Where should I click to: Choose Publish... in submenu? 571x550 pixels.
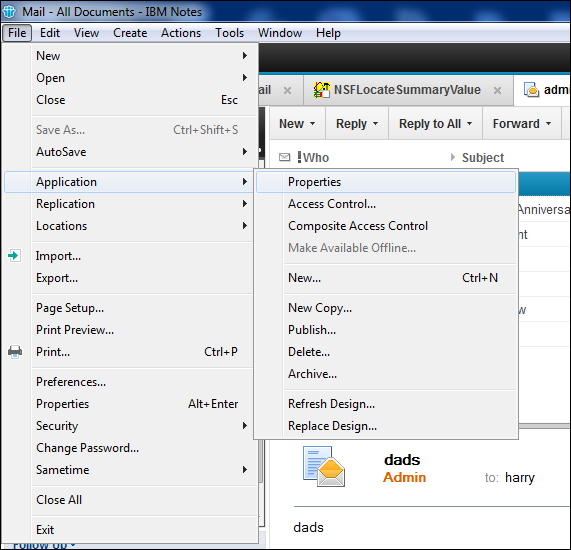[x=386, y=330]
